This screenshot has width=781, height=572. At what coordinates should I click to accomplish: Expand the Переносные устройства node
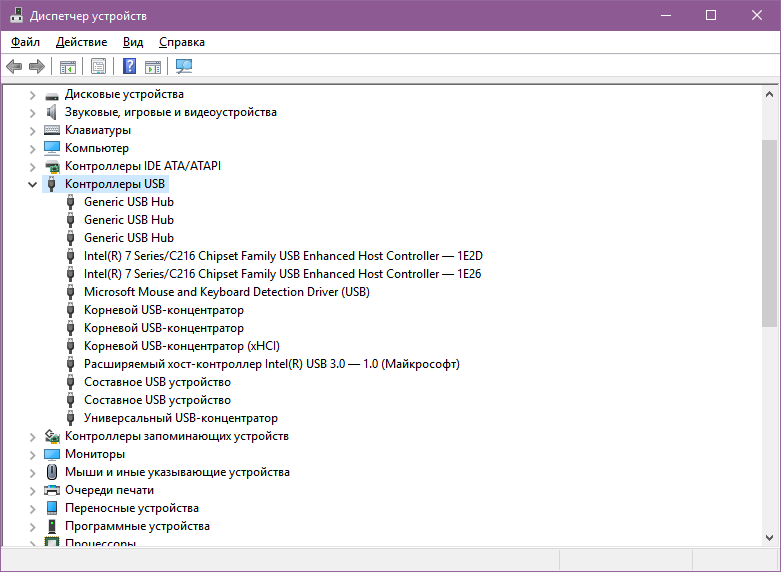(x=32, y=508)
